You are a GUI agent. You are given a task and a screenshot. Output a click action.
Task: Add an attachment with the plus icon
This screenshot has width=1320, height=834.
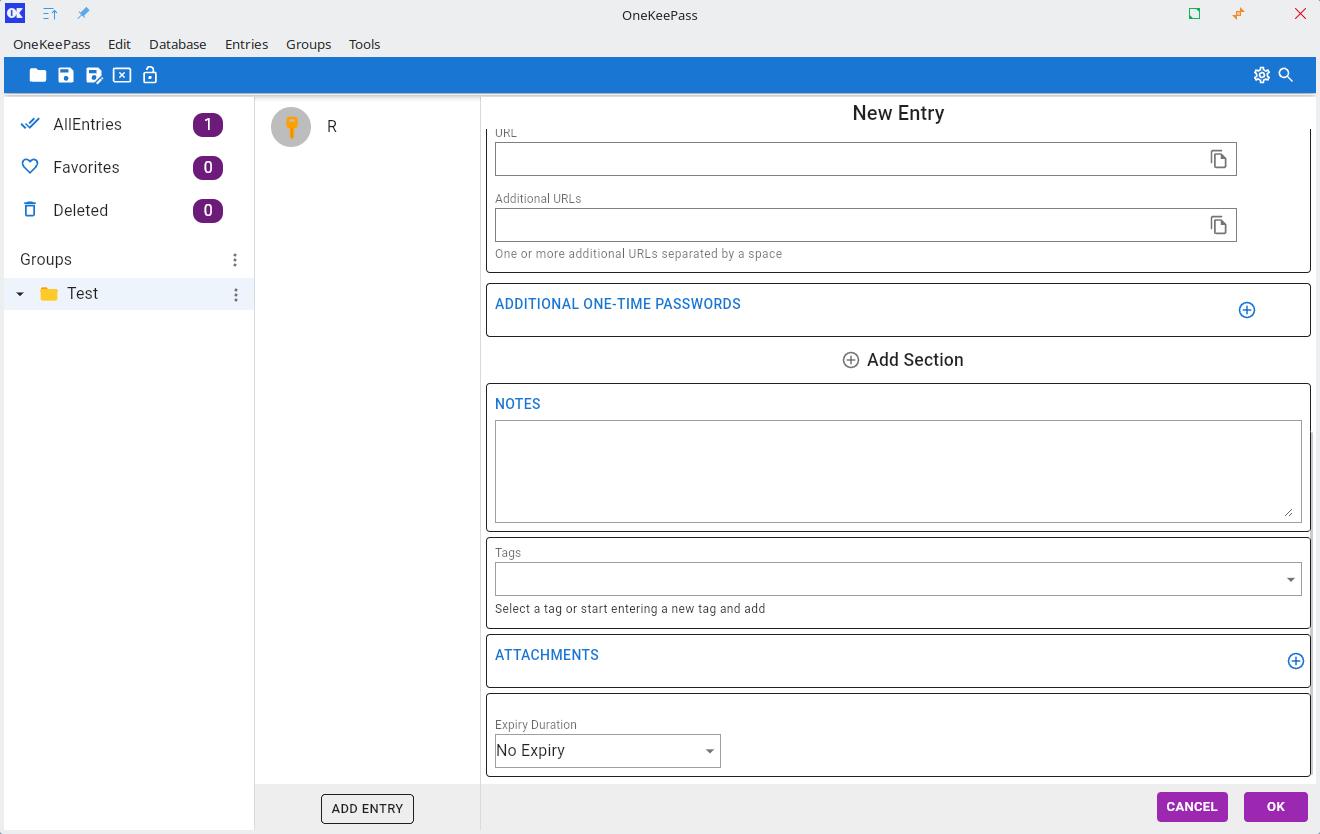pos(1295,661)
